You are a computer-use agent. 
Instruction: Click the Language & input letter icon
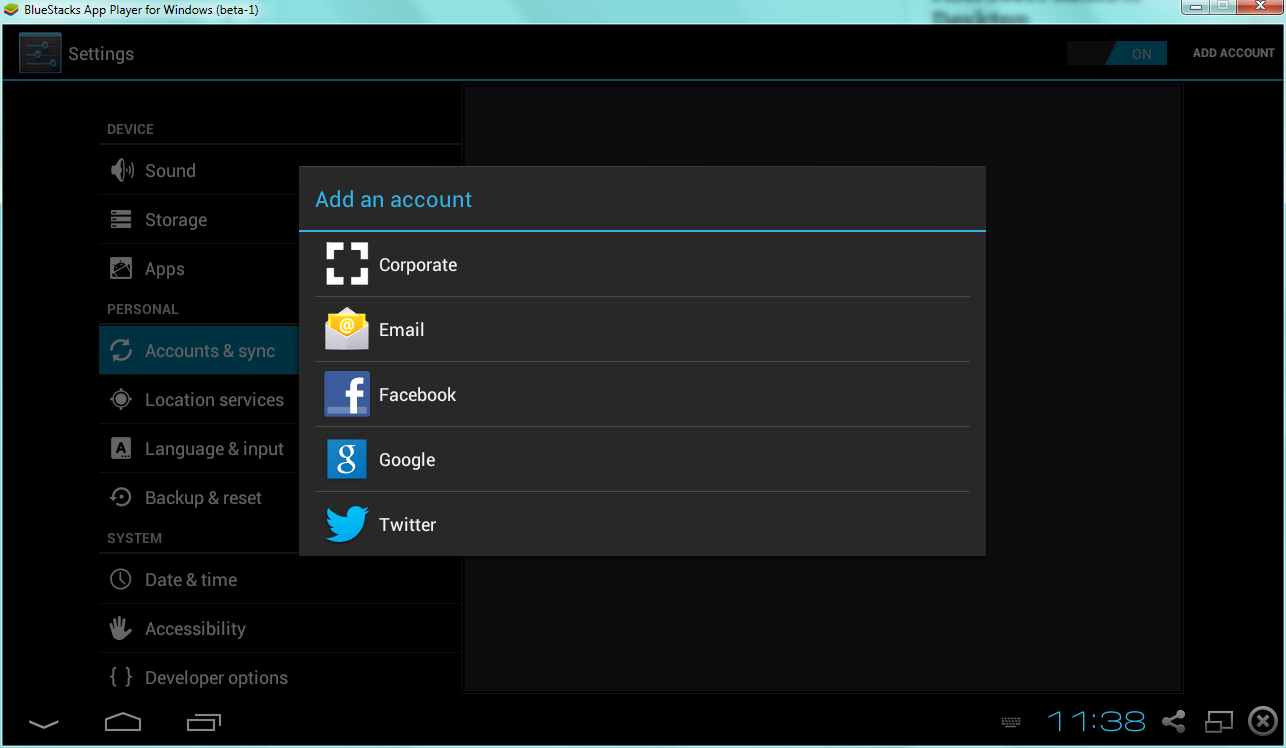121,448
